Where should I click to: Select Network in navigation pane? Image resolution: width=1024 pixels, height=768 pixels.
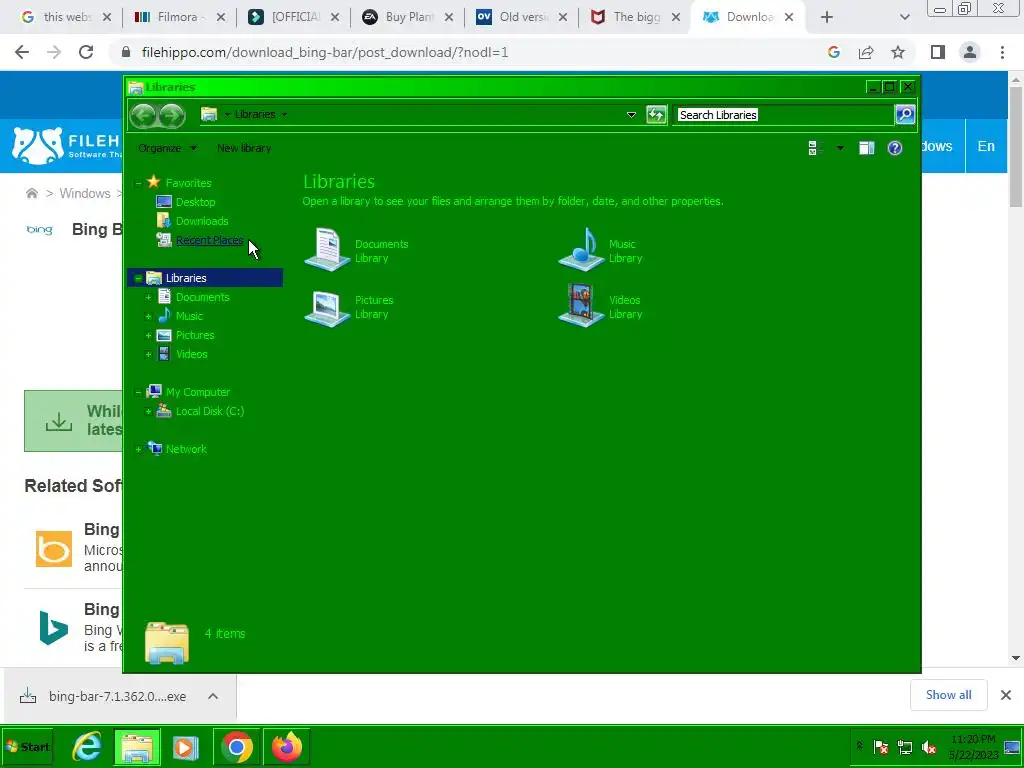pos(186,449)
